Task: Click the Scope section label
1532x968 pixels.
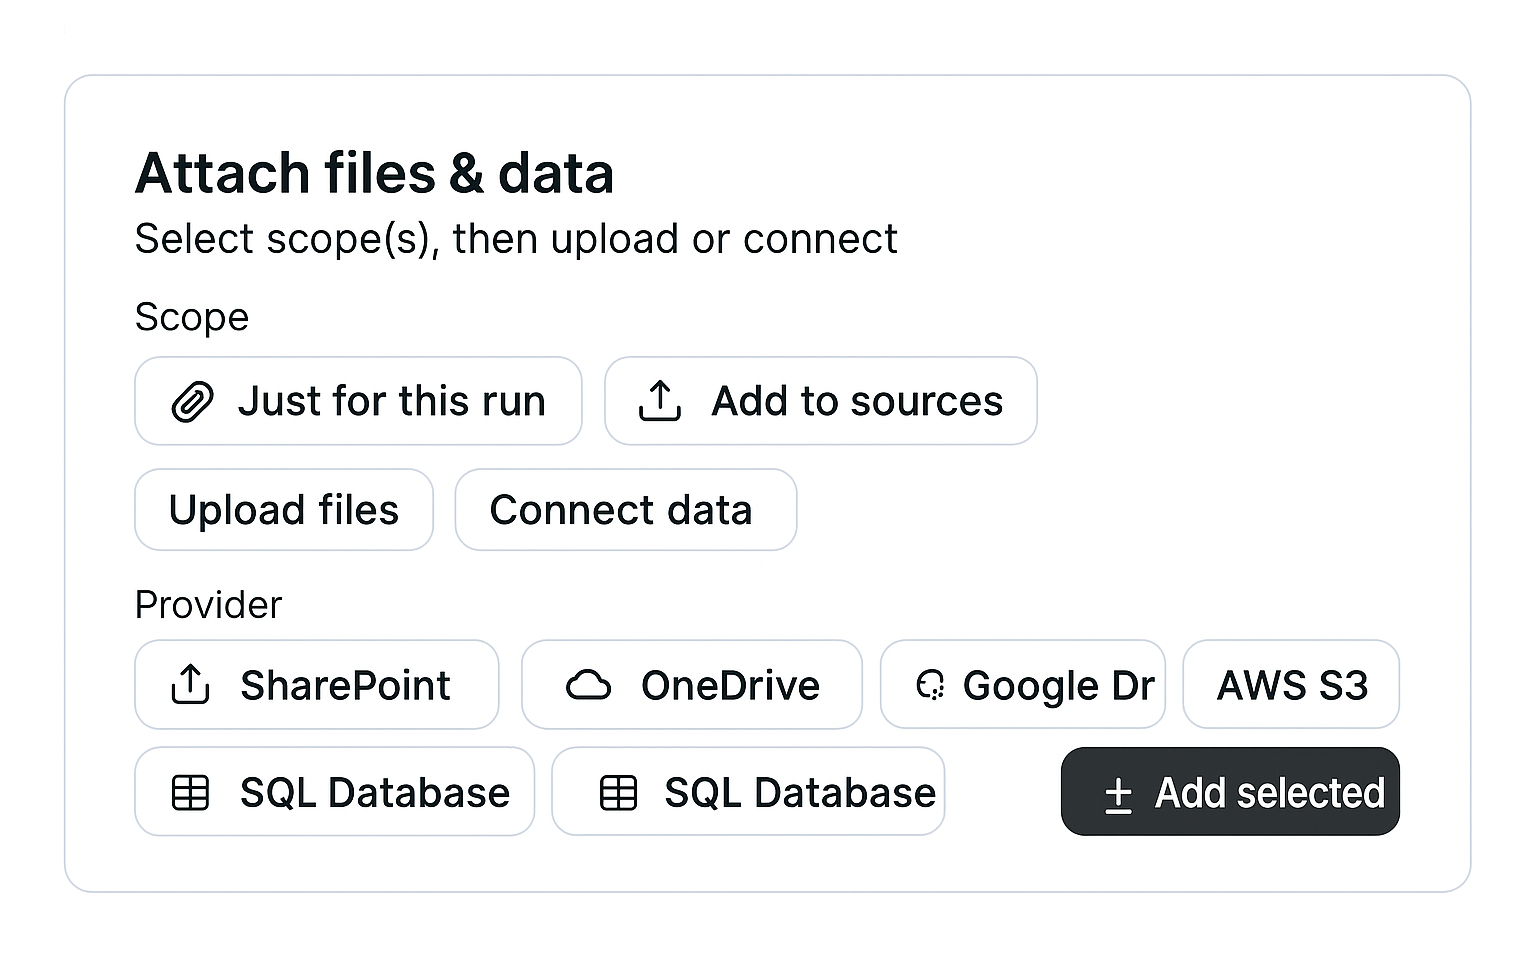Action: tap(191, 317)
